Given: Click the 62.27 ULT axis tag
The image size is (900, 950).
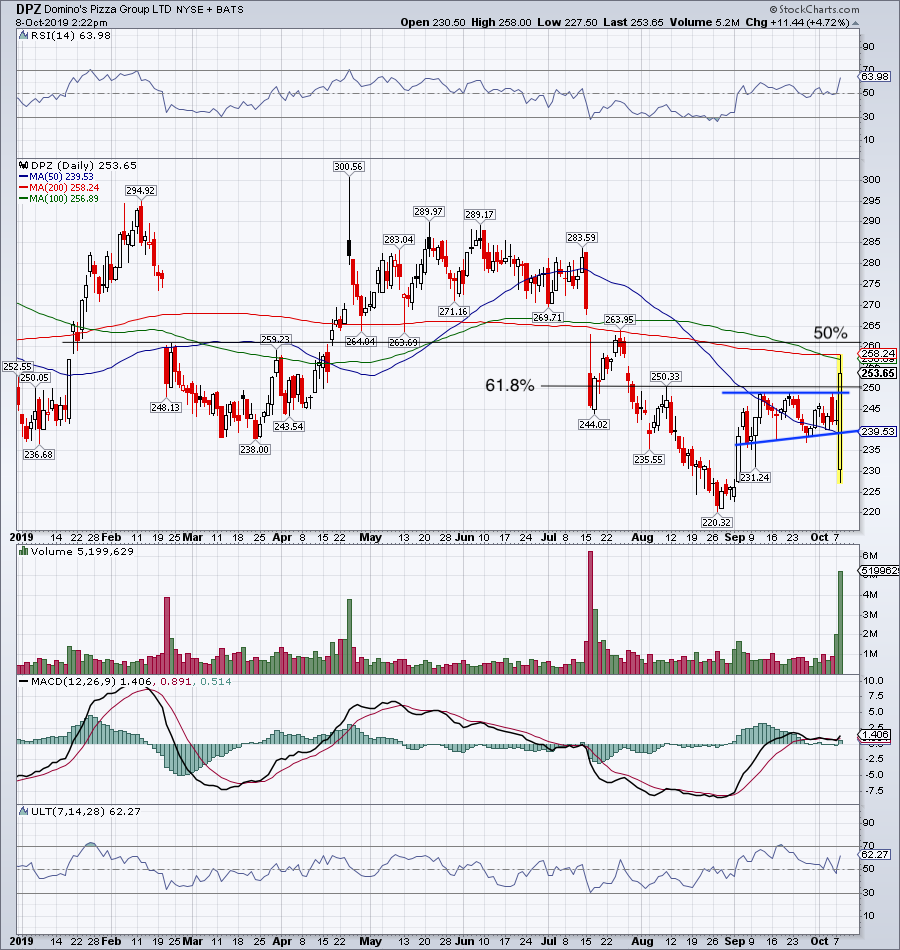Looking at the screenshot, I should (x=875, y=854).
